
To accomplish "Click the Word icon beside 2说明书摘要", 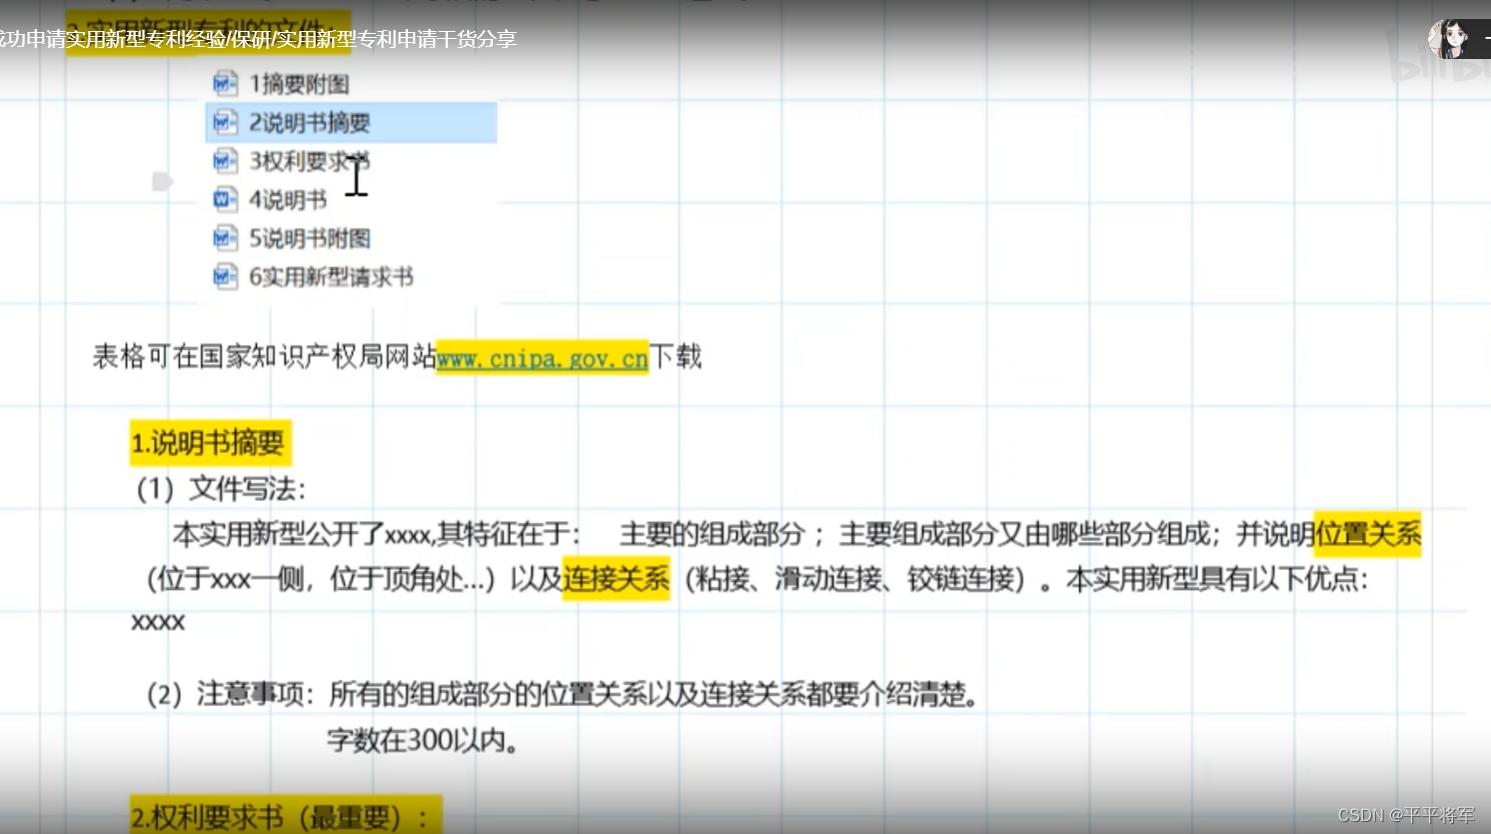I will pos(225,122).
